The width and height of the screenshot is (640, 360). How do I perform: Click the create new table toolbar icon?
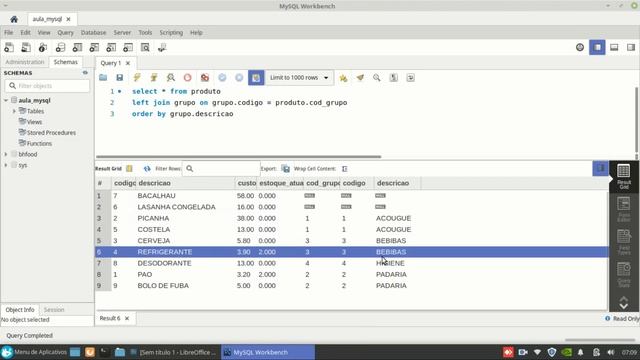tap(77, 47)
